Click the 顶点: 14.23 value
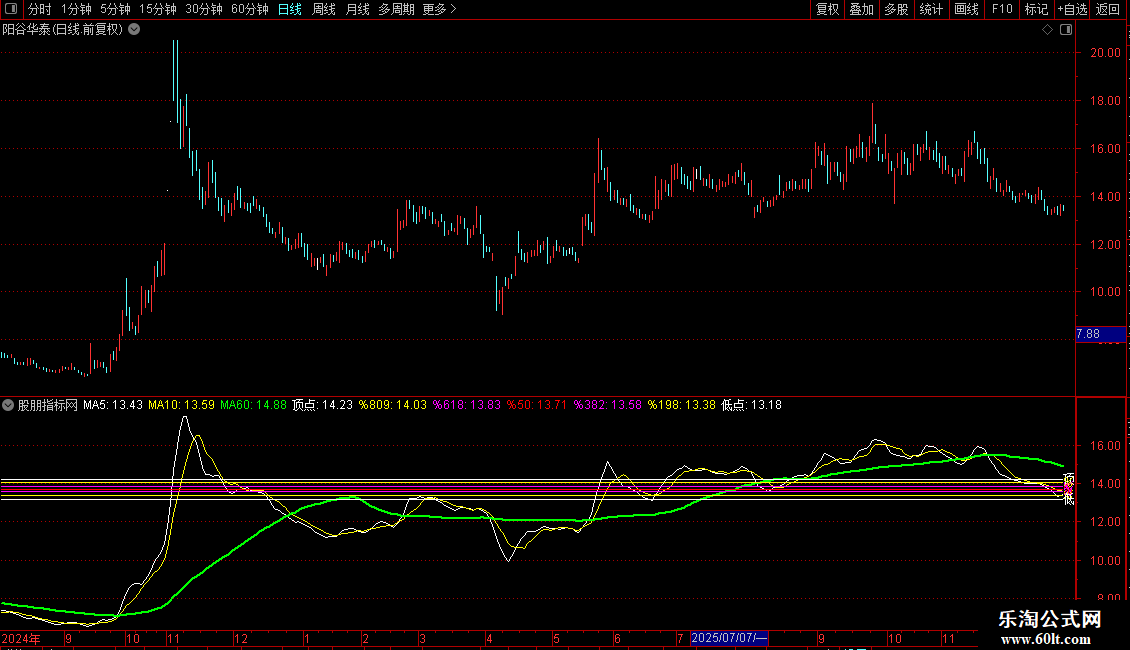This screenshot has height=650, width=1130. [323, 405]
